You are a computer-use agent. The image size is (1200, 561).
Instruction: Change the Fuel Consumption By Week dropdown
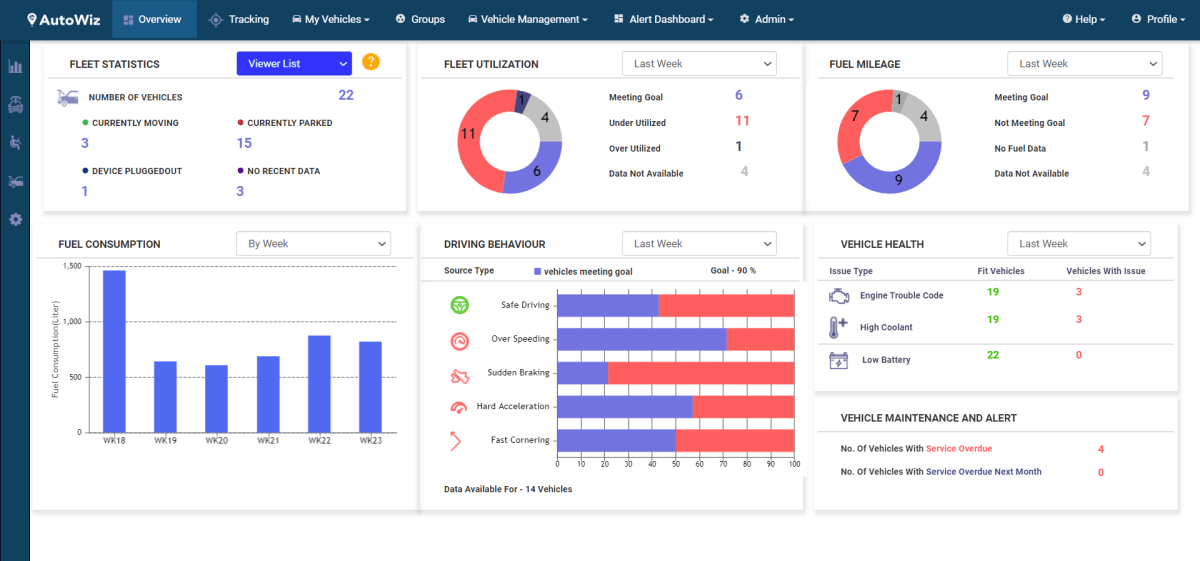[313, 243]
